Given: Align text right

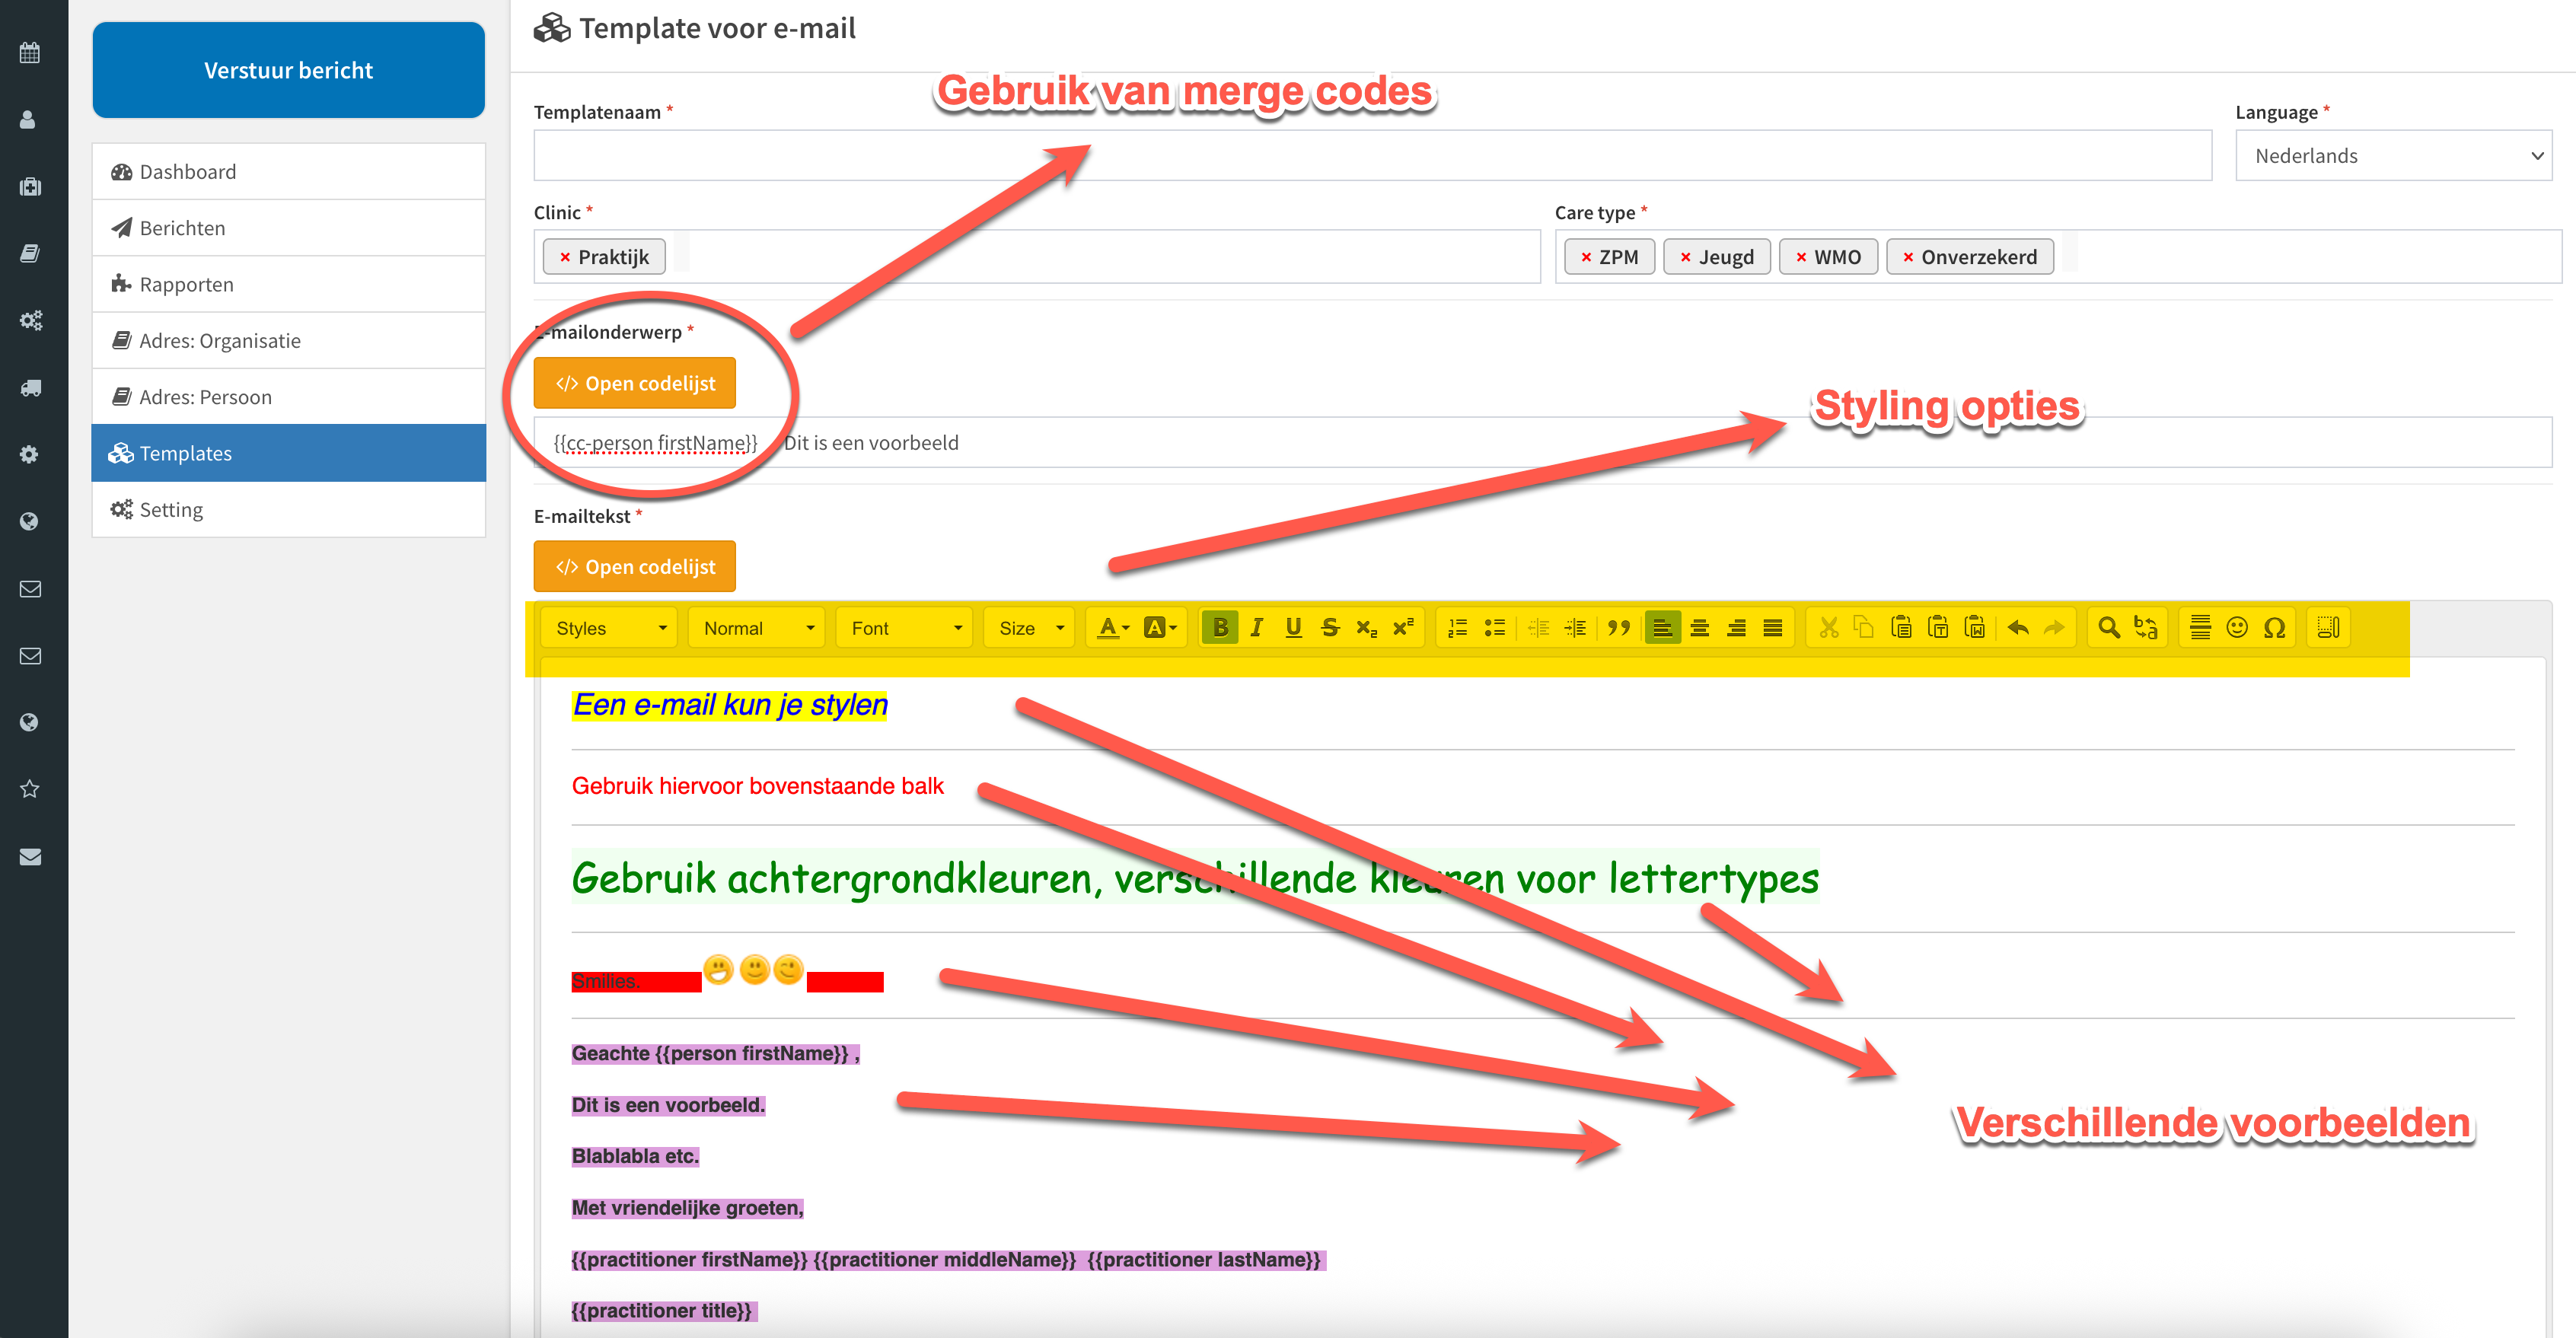Looking at the screenshot, I should pyautogui.click(x=1736, y=628).
